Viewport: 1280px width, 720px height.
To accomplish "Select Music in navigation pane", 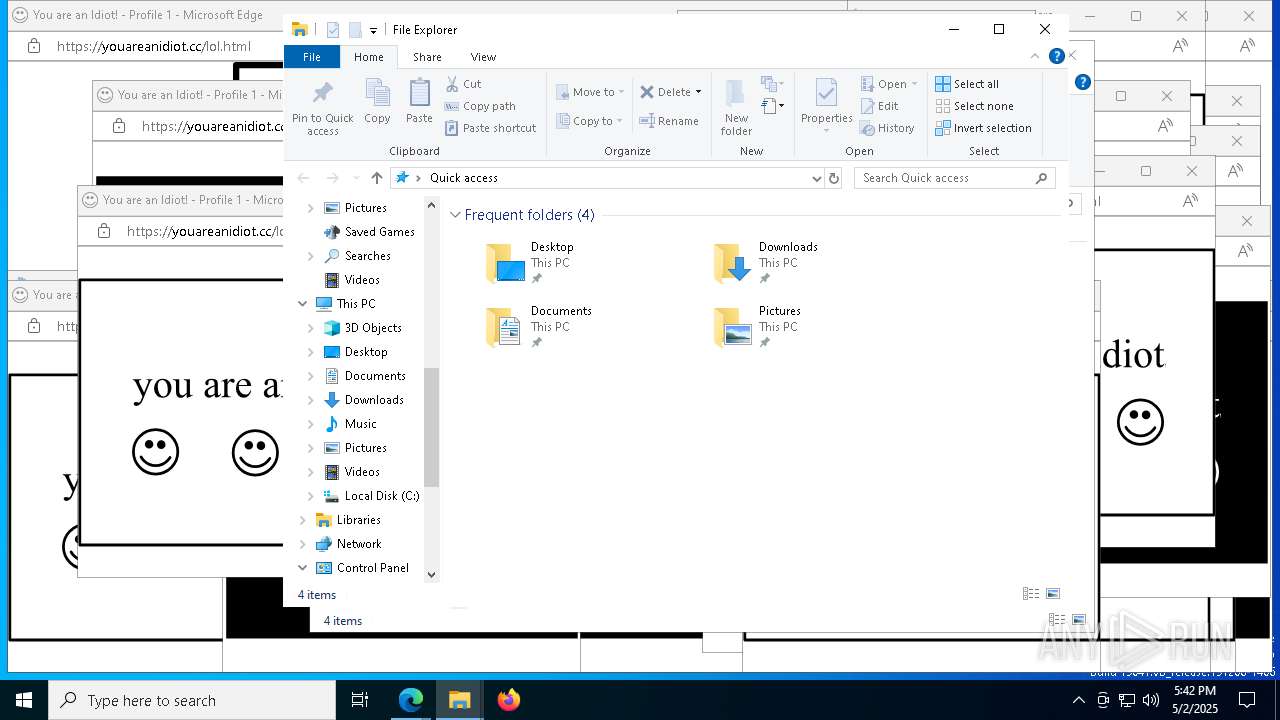I will pyautogui.click(x=360, y=424).
